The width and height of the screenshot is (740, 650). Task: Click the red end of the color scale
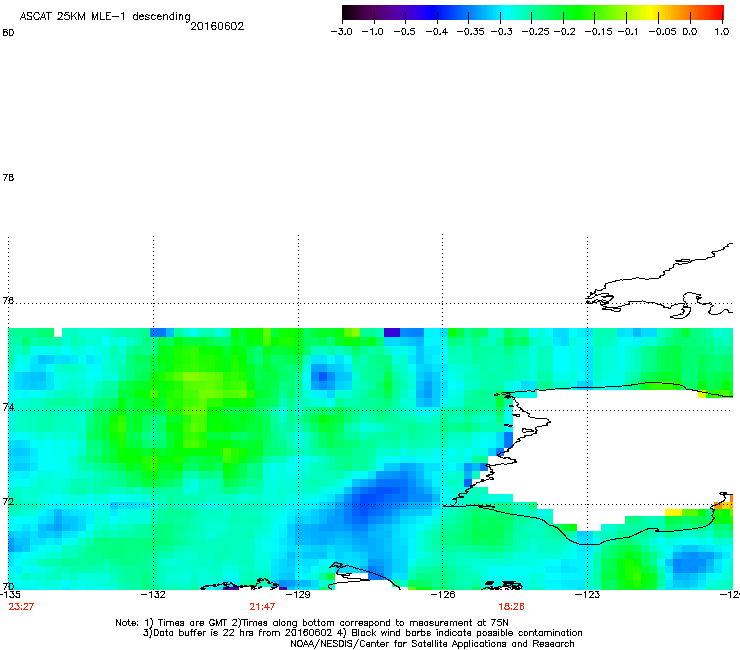pyautogui.click(x=715, y=12)
